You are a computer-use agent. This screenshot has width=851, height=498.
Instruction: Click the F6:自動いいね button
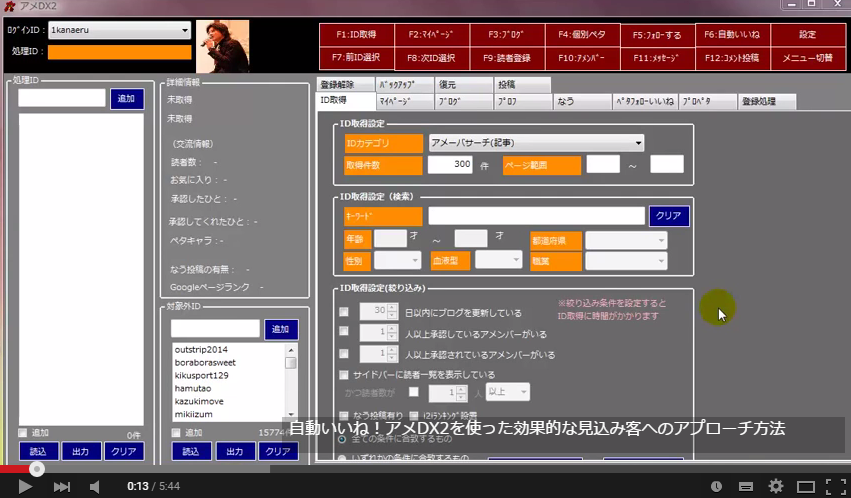tap(732, 35)
